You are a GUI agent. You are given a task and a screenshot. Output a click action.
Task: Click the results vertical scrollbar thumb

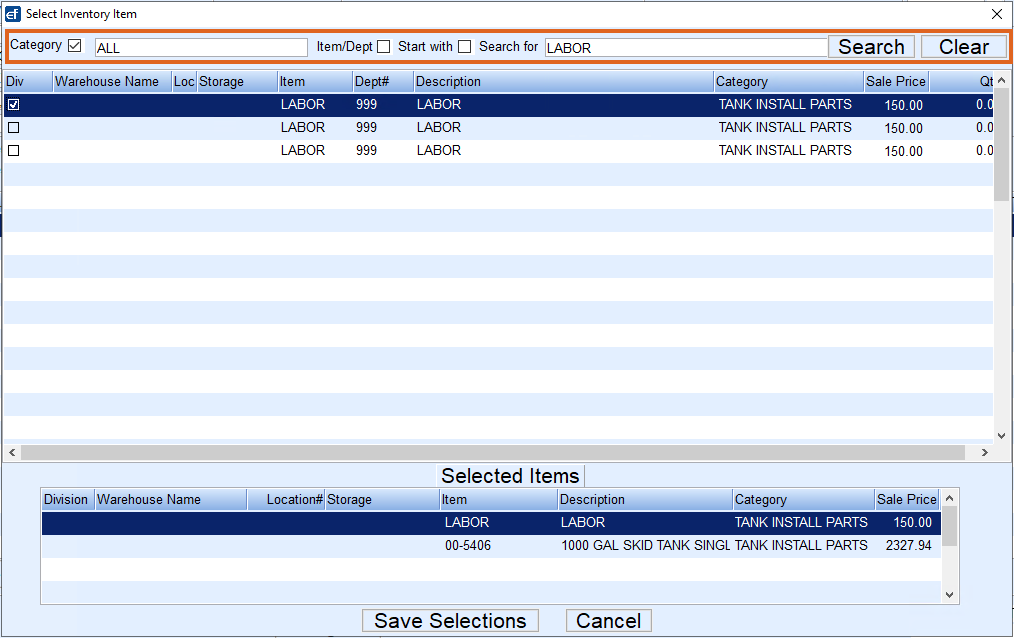click(1001, 145)
